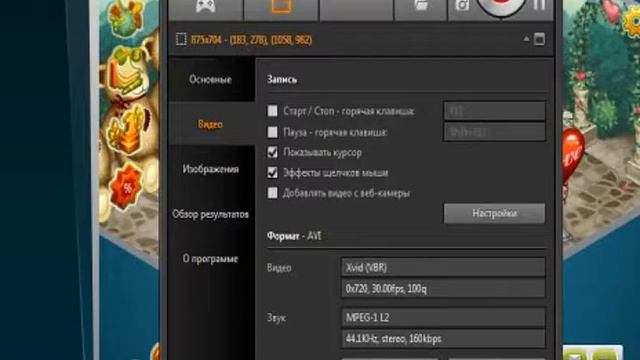Click the dashed rectangle selection icon

(x=181, y=40)
